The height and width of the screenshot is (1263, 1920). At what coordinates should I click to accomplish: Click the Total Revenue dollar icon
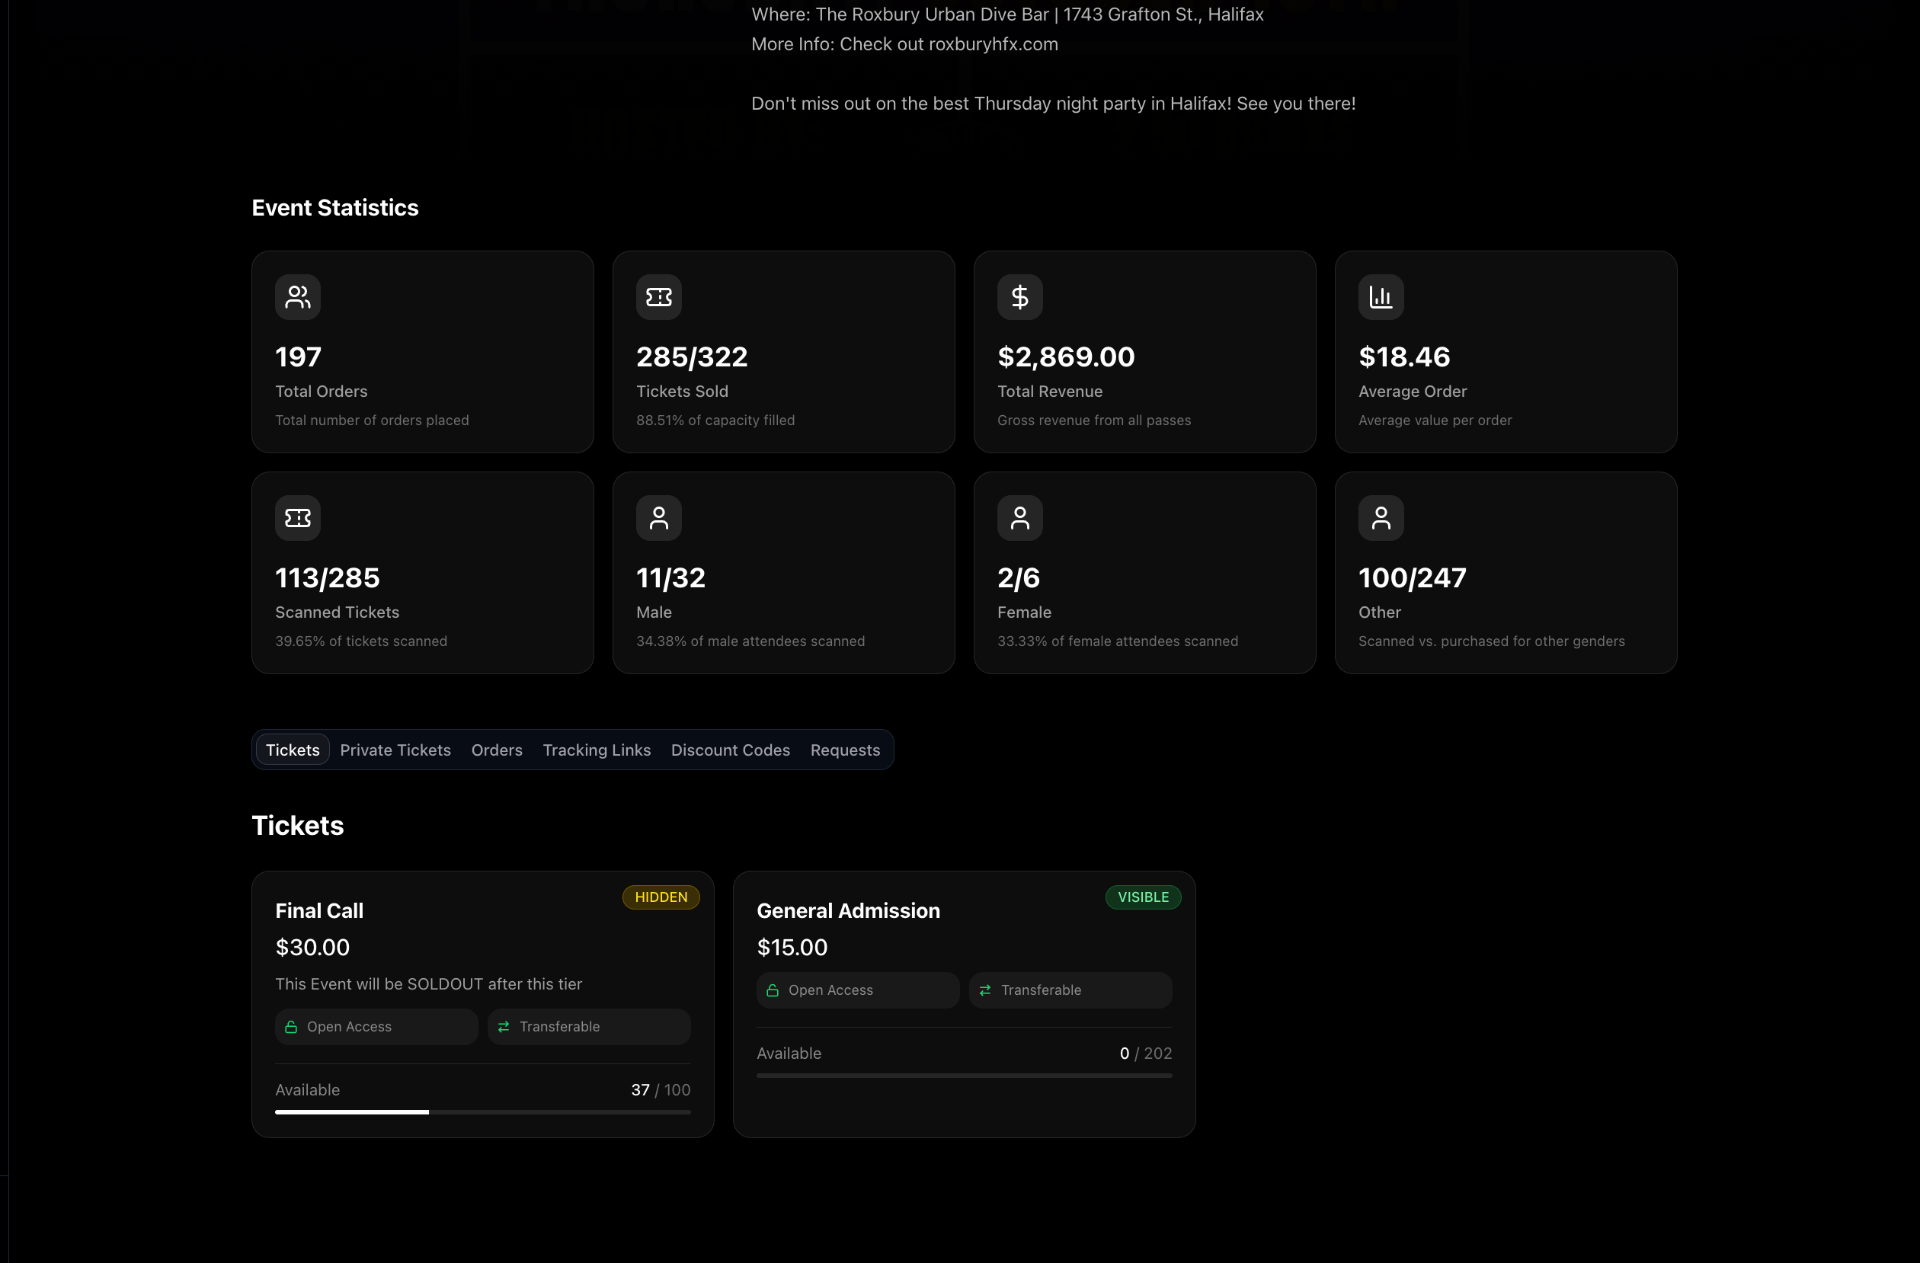click(x=1019, y=297)
